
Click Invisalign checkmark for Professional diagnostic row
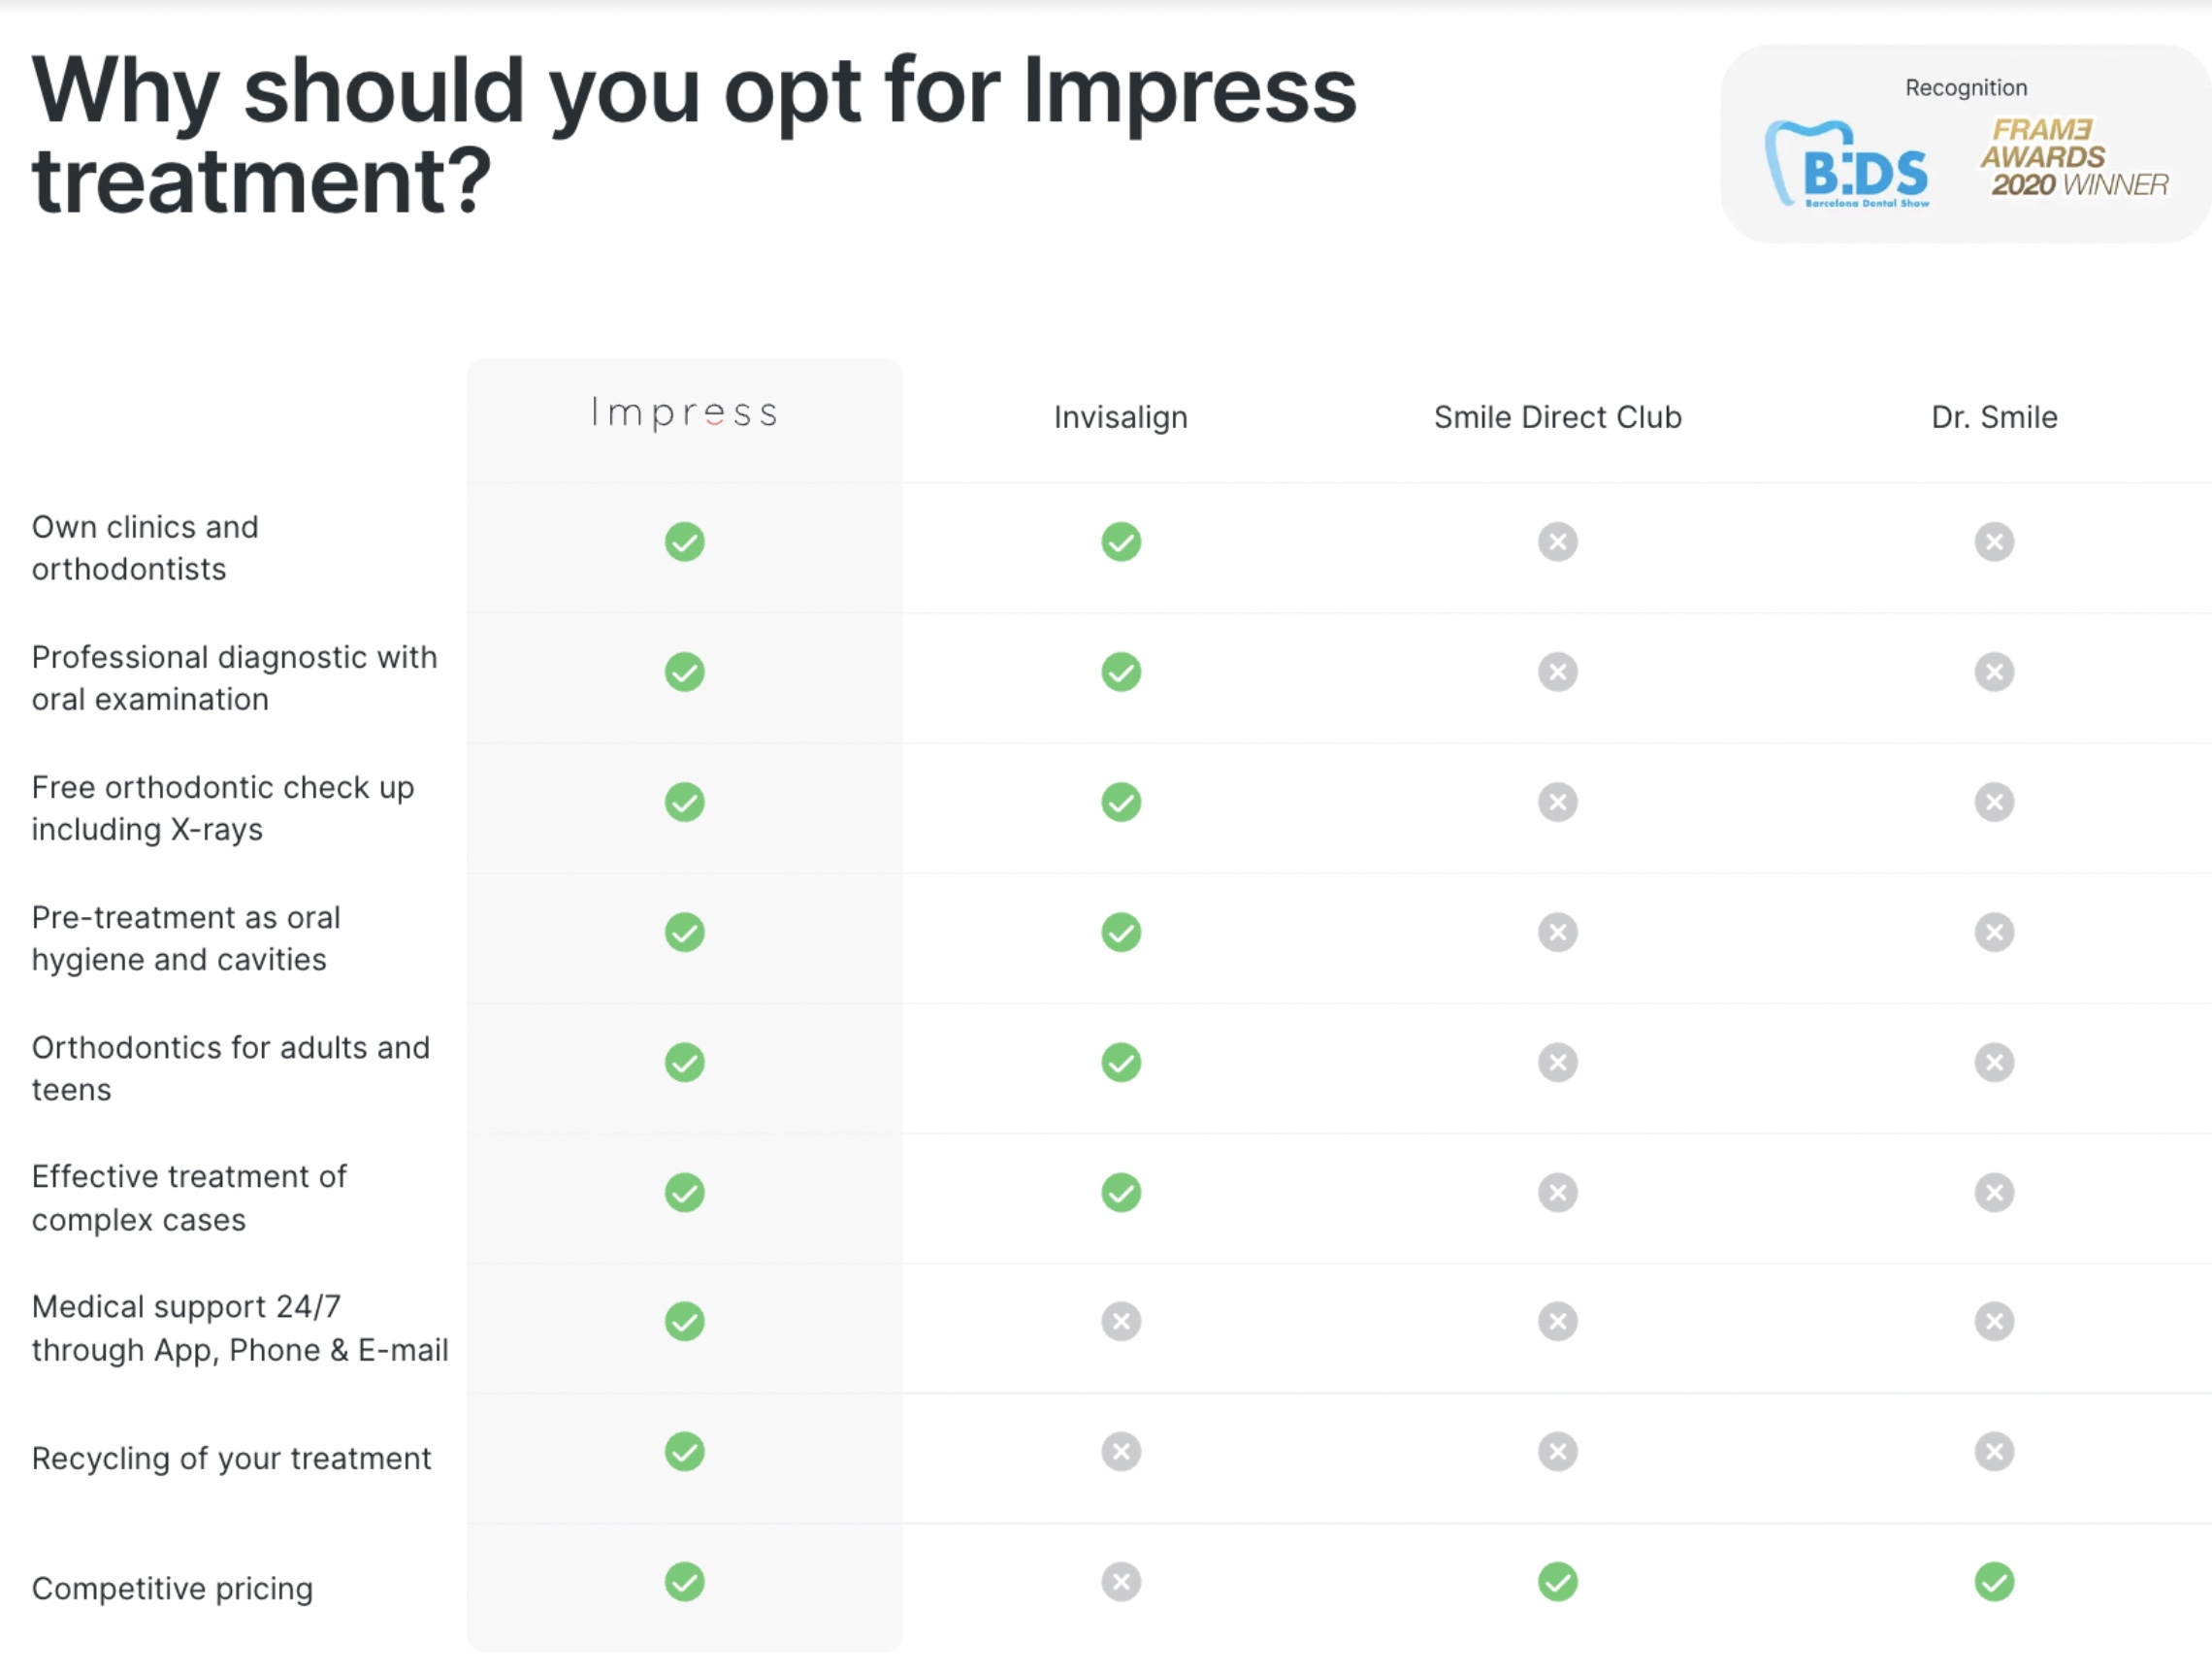[1121, 672]
